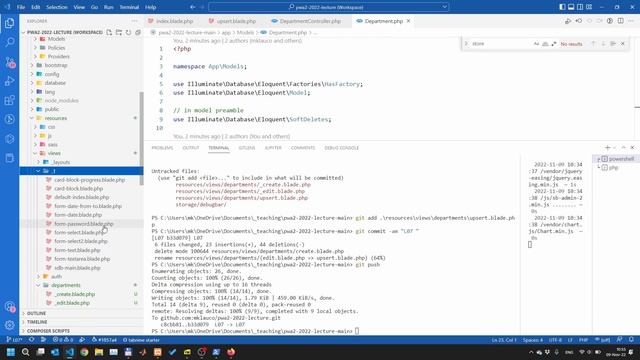Click the tabnine starter status item

tap(141, 340)
